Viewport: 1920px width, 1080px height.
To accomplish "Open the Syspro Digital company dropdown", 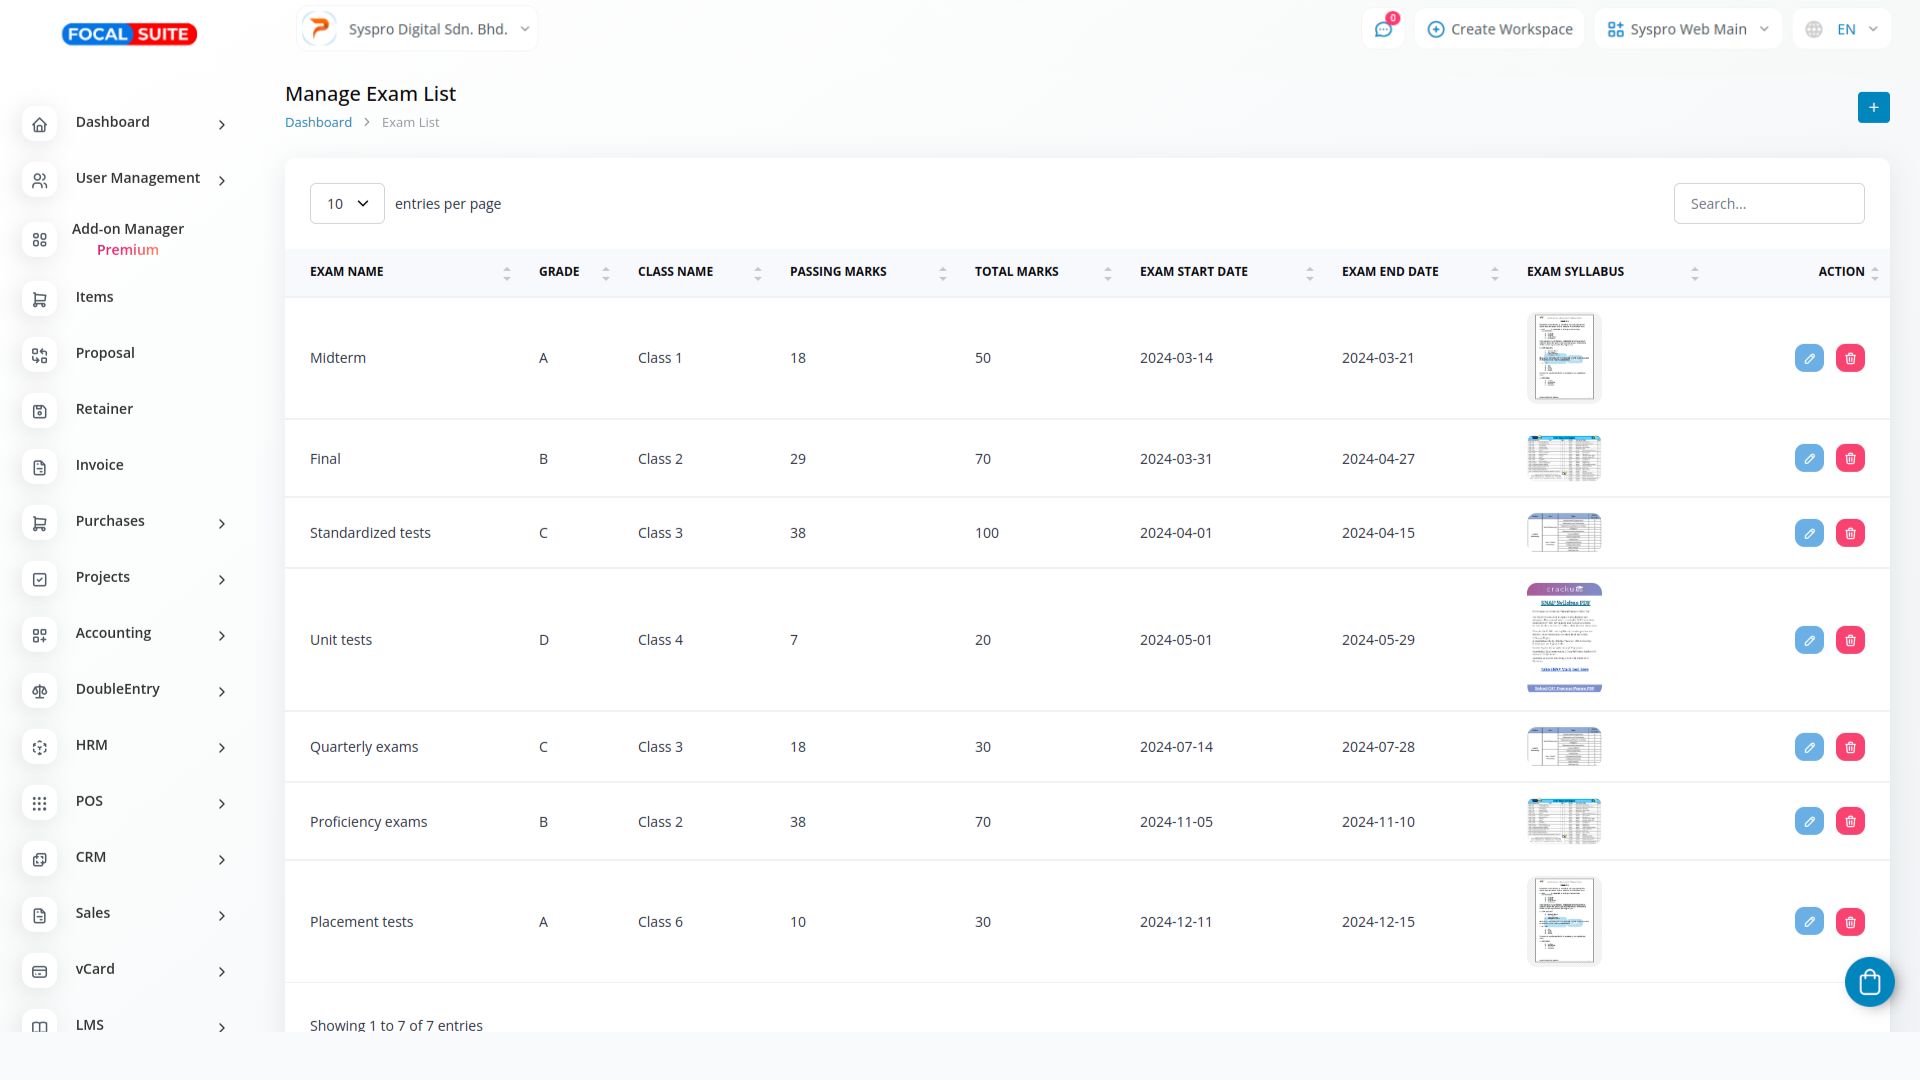I will (418, 29).
